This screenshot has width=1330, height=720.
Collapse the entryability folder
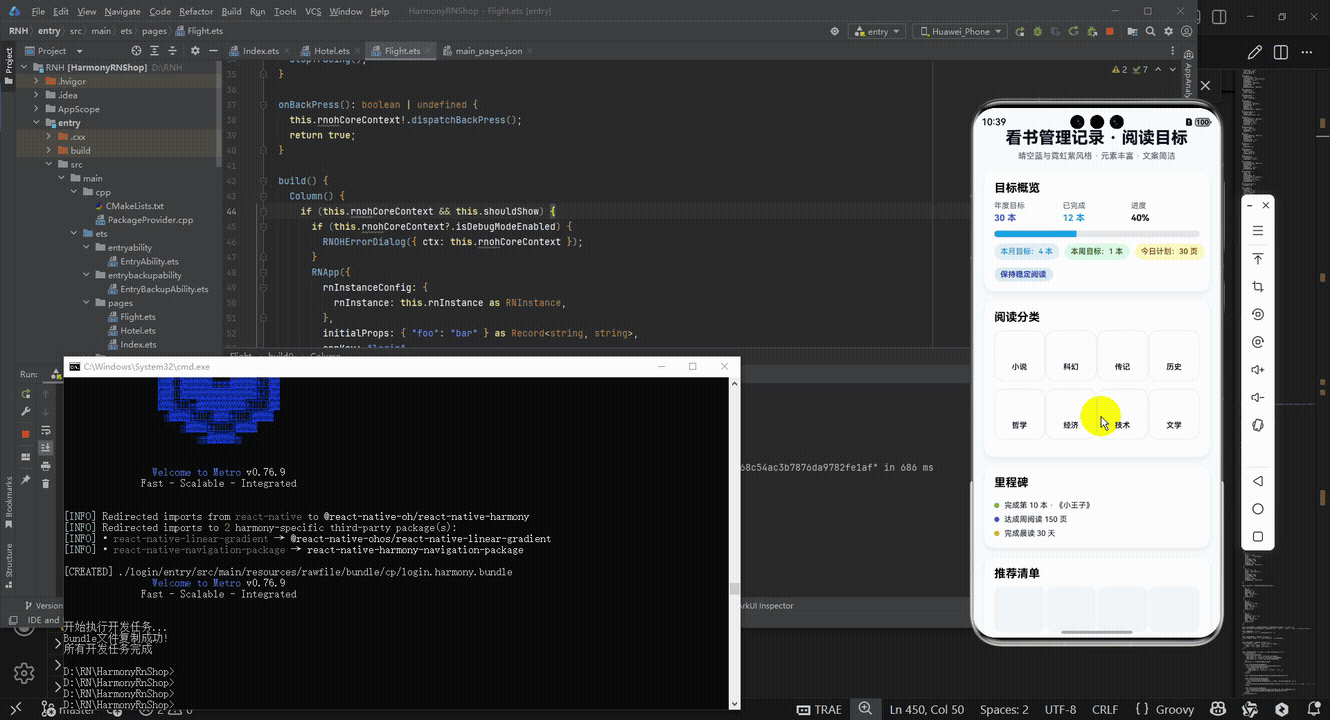pos(86,247)
